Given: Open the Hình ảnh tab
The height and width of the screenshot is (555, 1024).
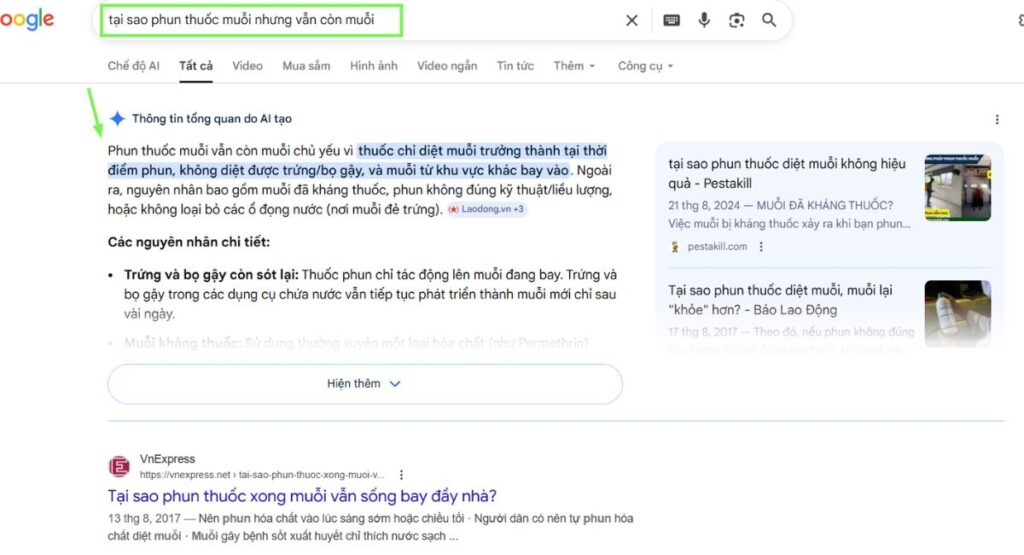Looking at the screenshot, I should (374, 66).
